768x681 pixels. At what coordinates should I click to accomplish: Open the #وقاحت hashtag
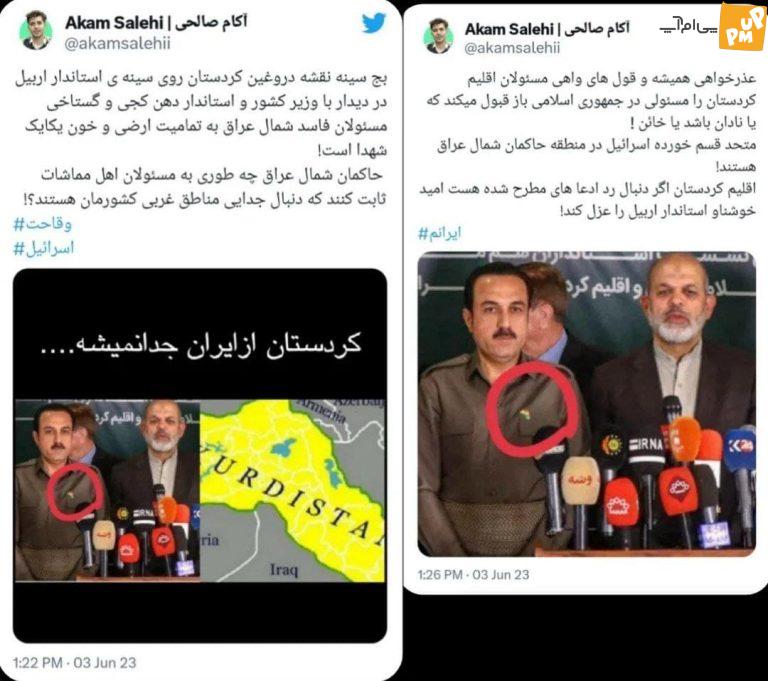point(43,224)
